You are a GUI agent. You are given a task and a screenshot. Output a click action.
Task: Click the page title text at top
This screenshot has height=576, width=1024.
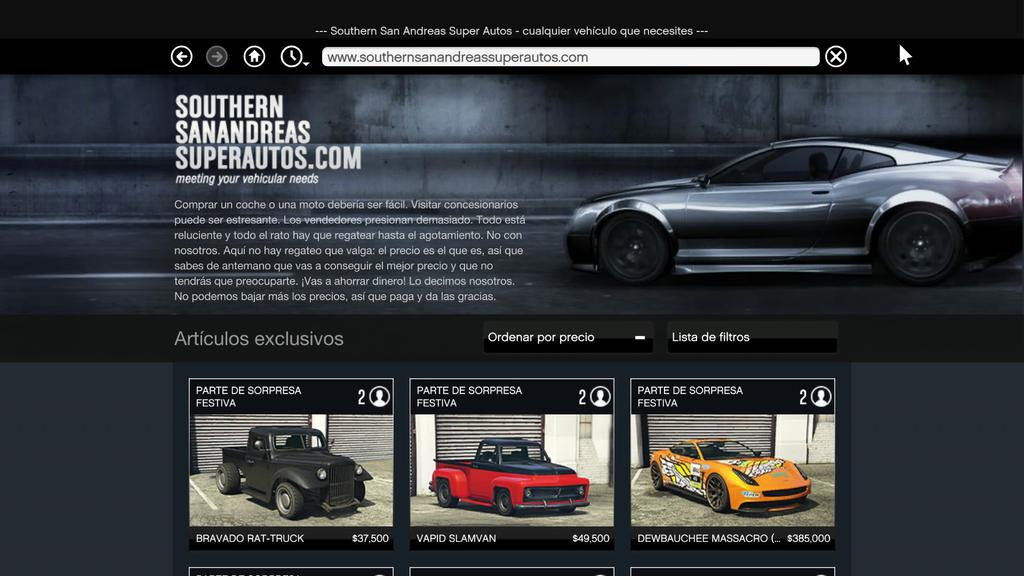click(x=511, y=31)
